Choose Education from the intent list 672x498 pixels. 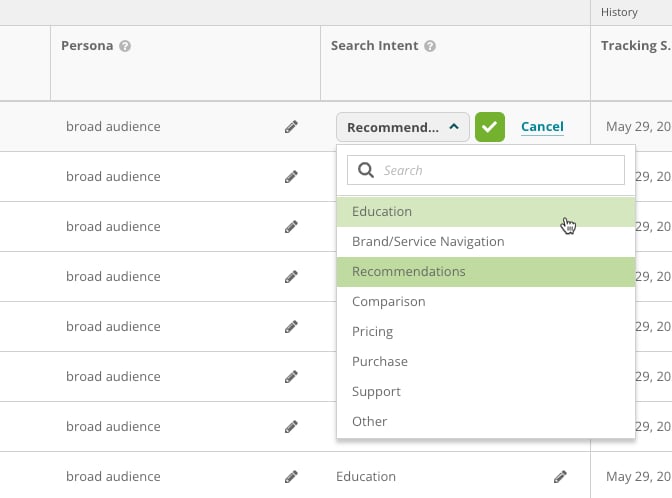coord(486,212)
